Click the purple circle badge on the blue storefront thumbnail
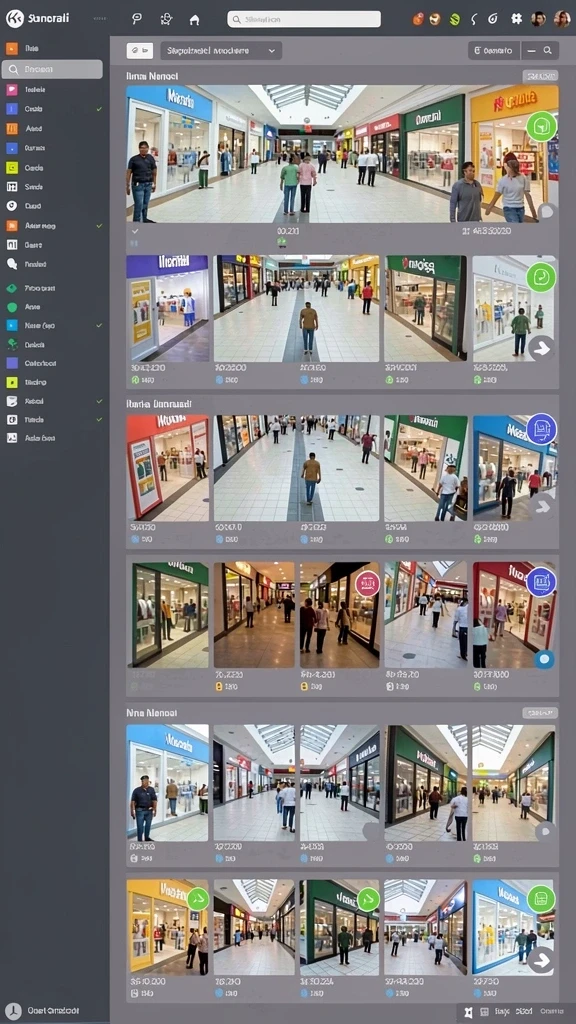This screenshot has width=576, height=1024. coord(541,429)
